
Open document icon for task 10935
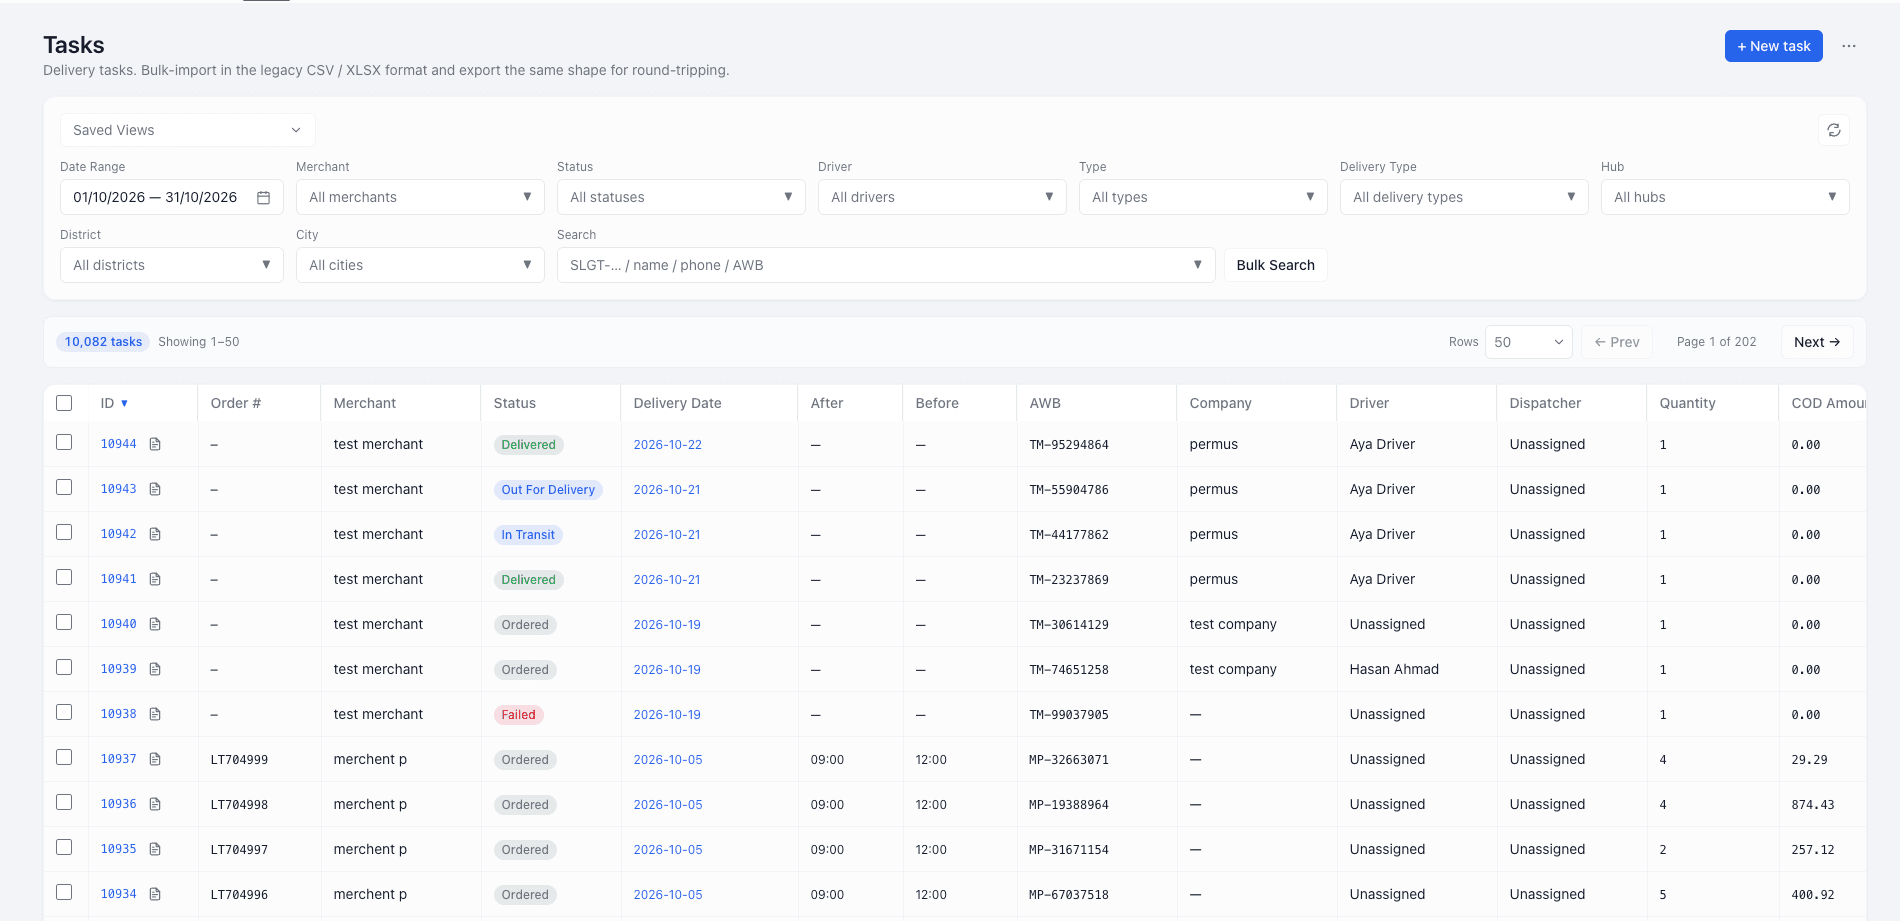click(155, 849)
